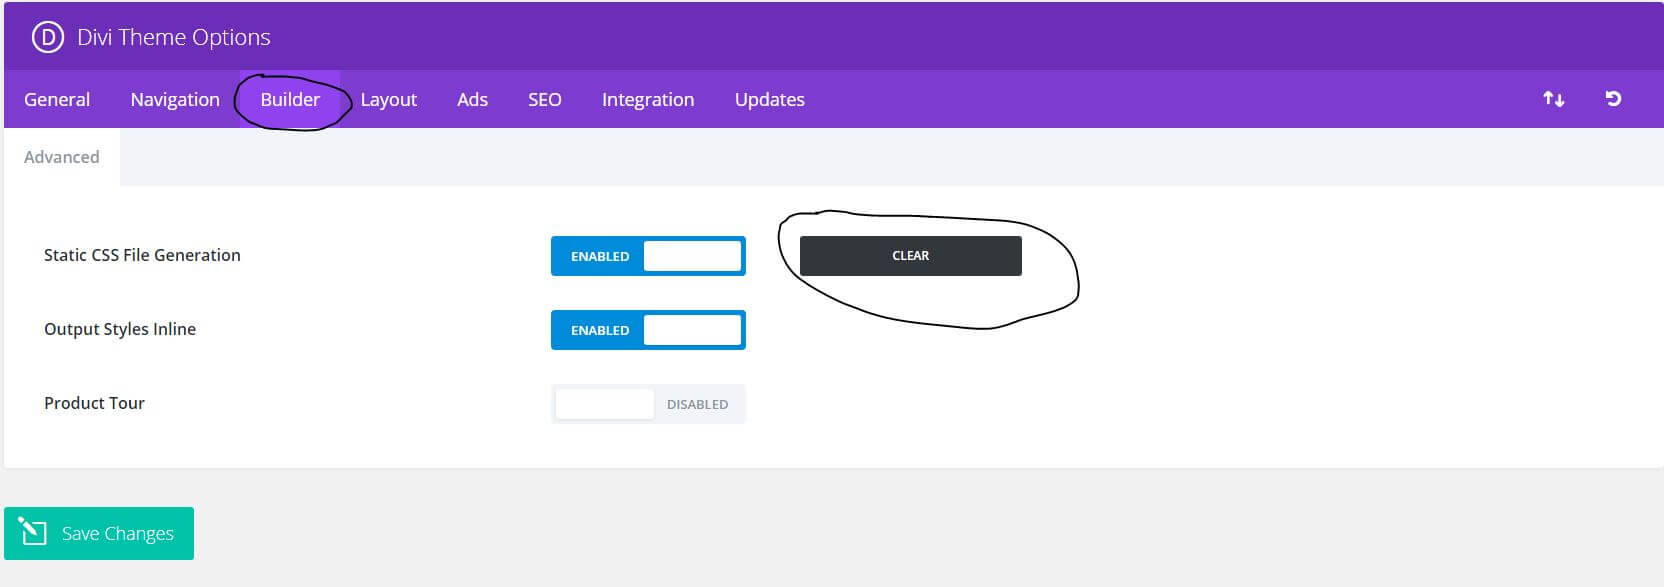Toggle Static CSS File Generation switch
This screenshot has width=1664, height=587.
(x=648, y=256)
